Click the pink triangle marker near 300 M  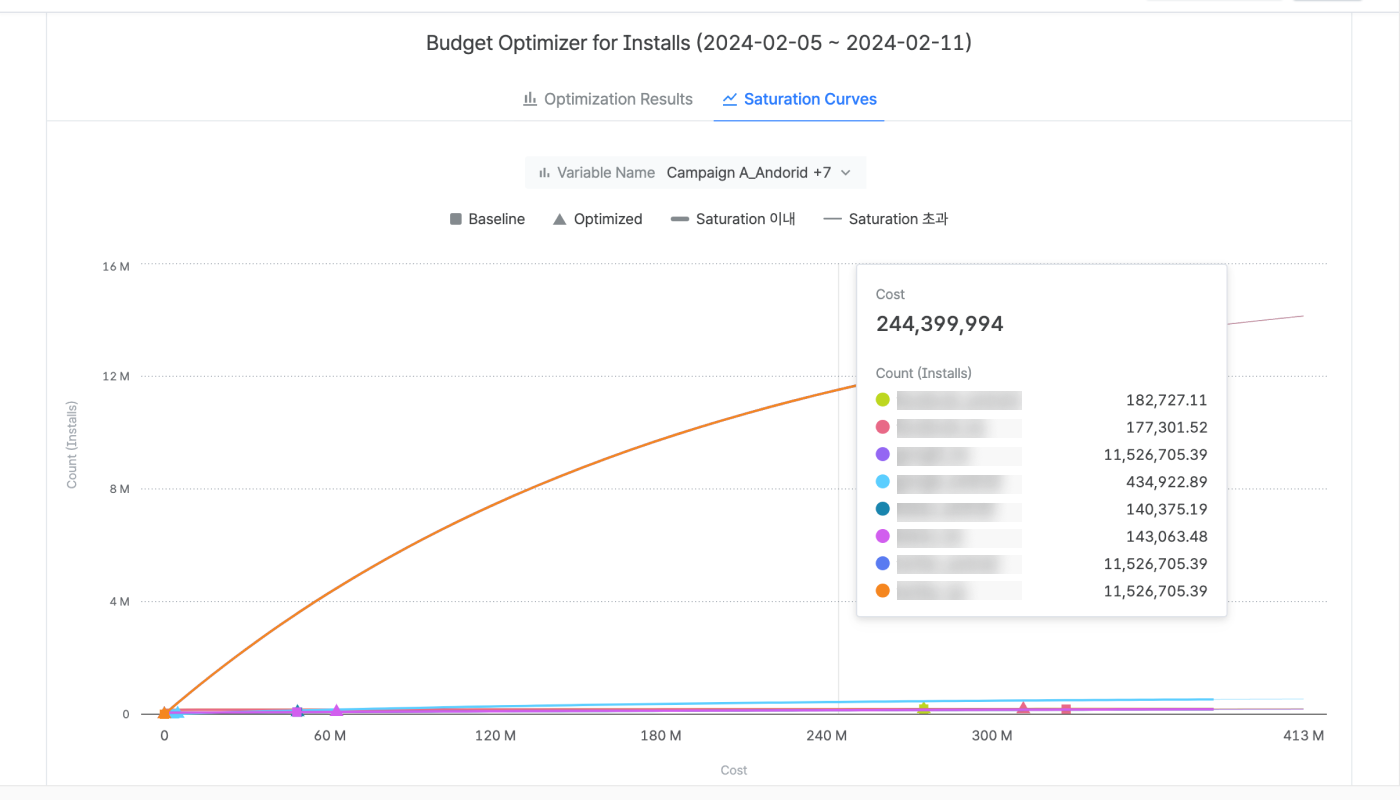coord(1023,708)
